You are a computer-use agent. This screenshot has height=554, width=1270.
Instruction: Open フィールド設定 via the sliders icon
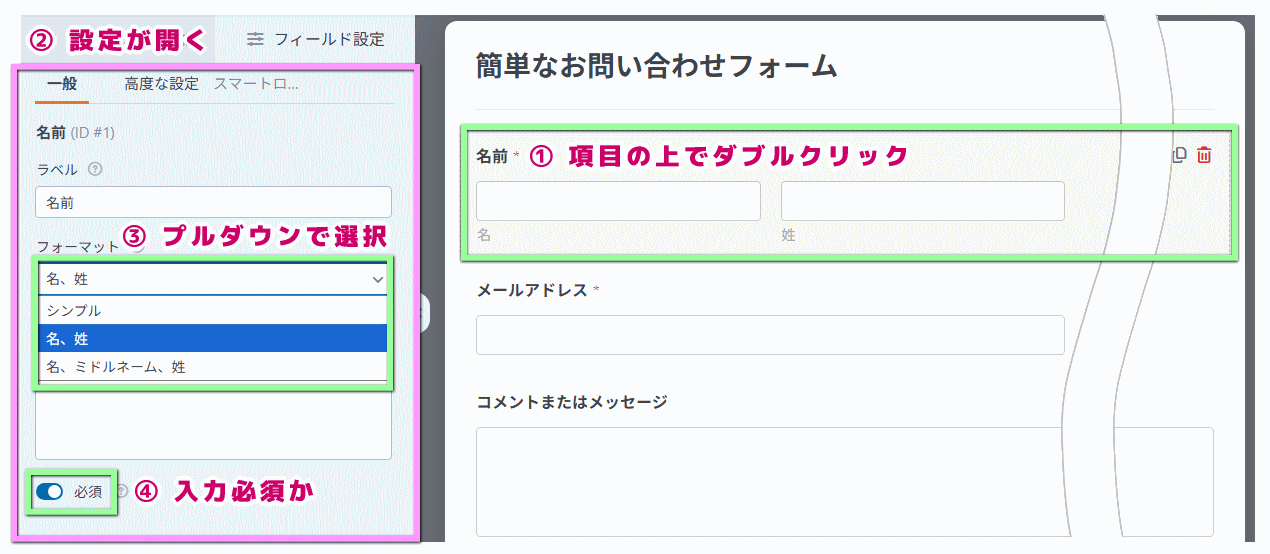point(256,39)
